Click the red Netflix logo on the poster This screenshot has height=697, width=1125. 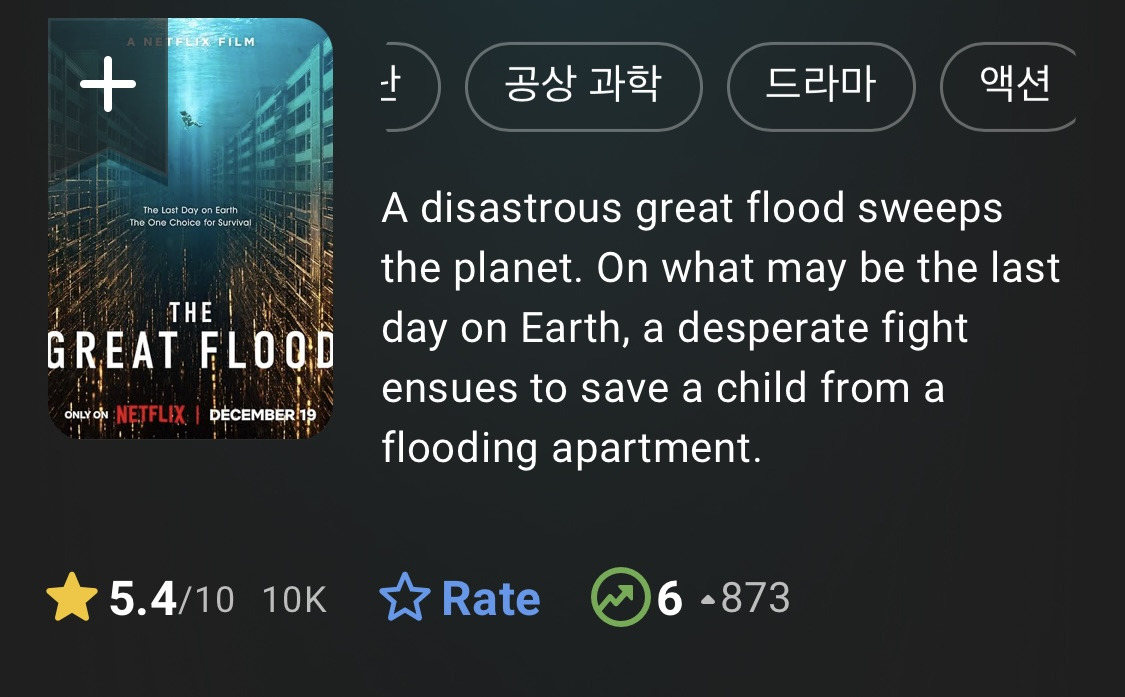point(151,414)
